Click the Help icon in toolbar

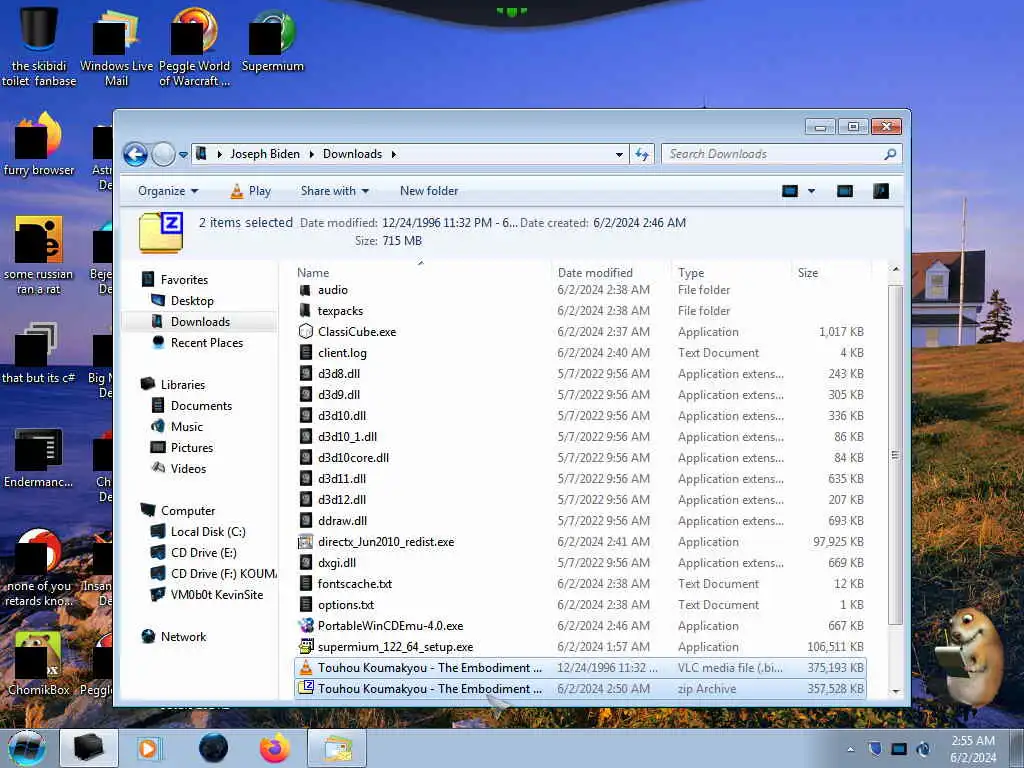tap(880, 191)
